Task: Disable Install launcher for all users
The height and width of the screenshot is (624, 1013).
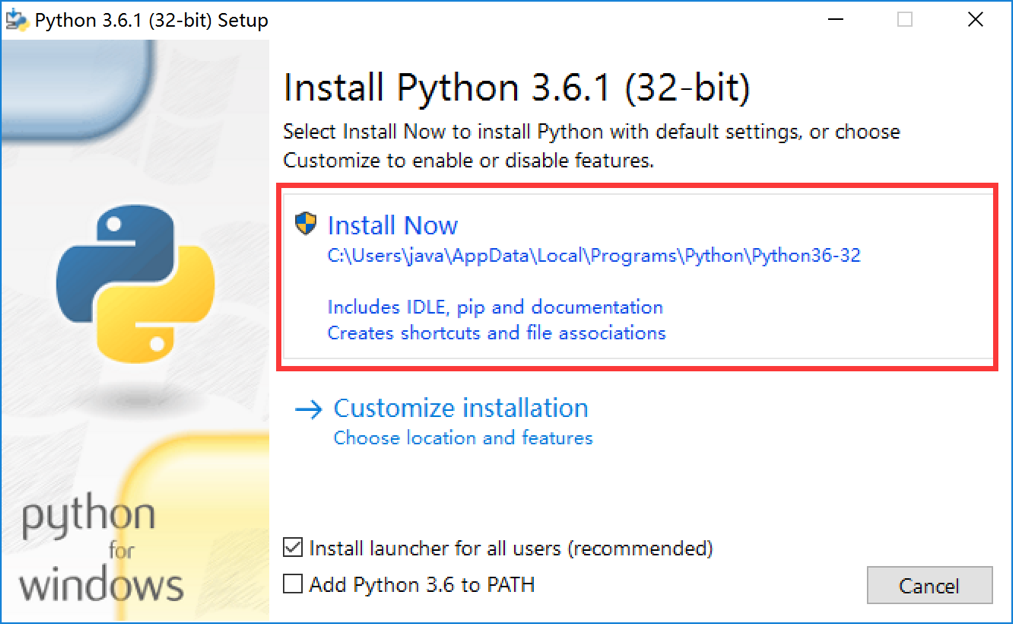Action: [293, 548]
